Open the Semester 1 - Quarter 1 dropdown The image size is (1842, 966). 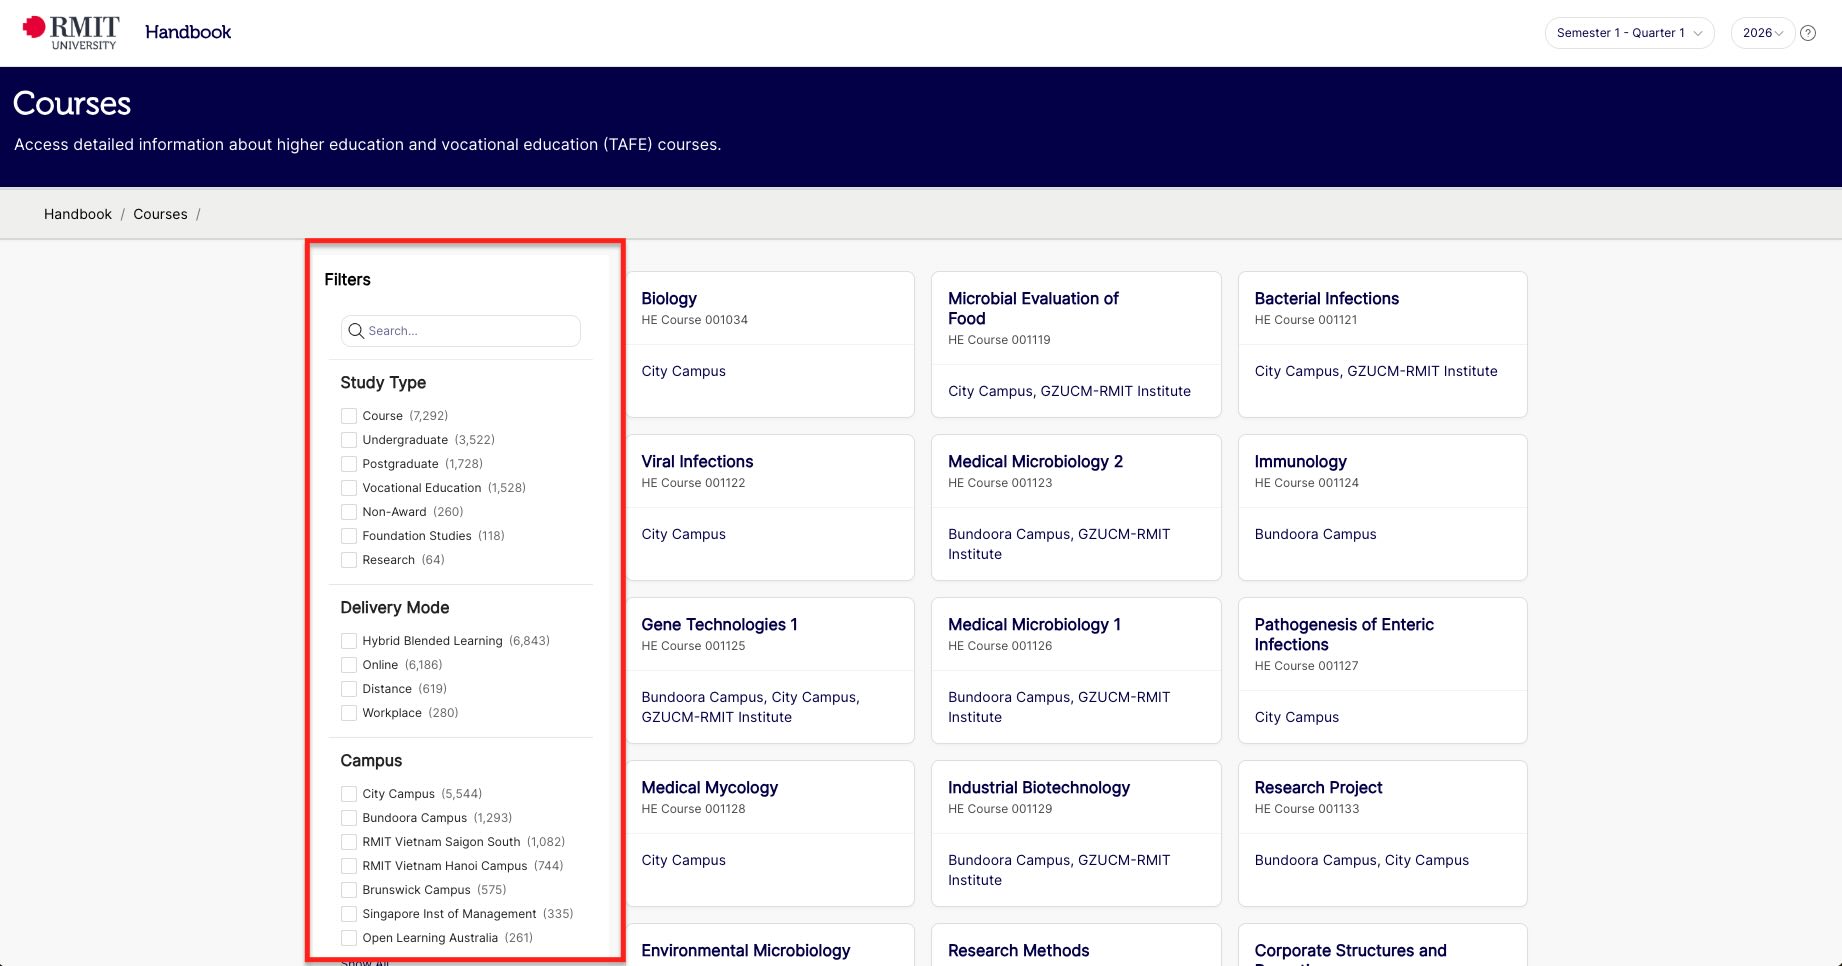point(1628,32)
